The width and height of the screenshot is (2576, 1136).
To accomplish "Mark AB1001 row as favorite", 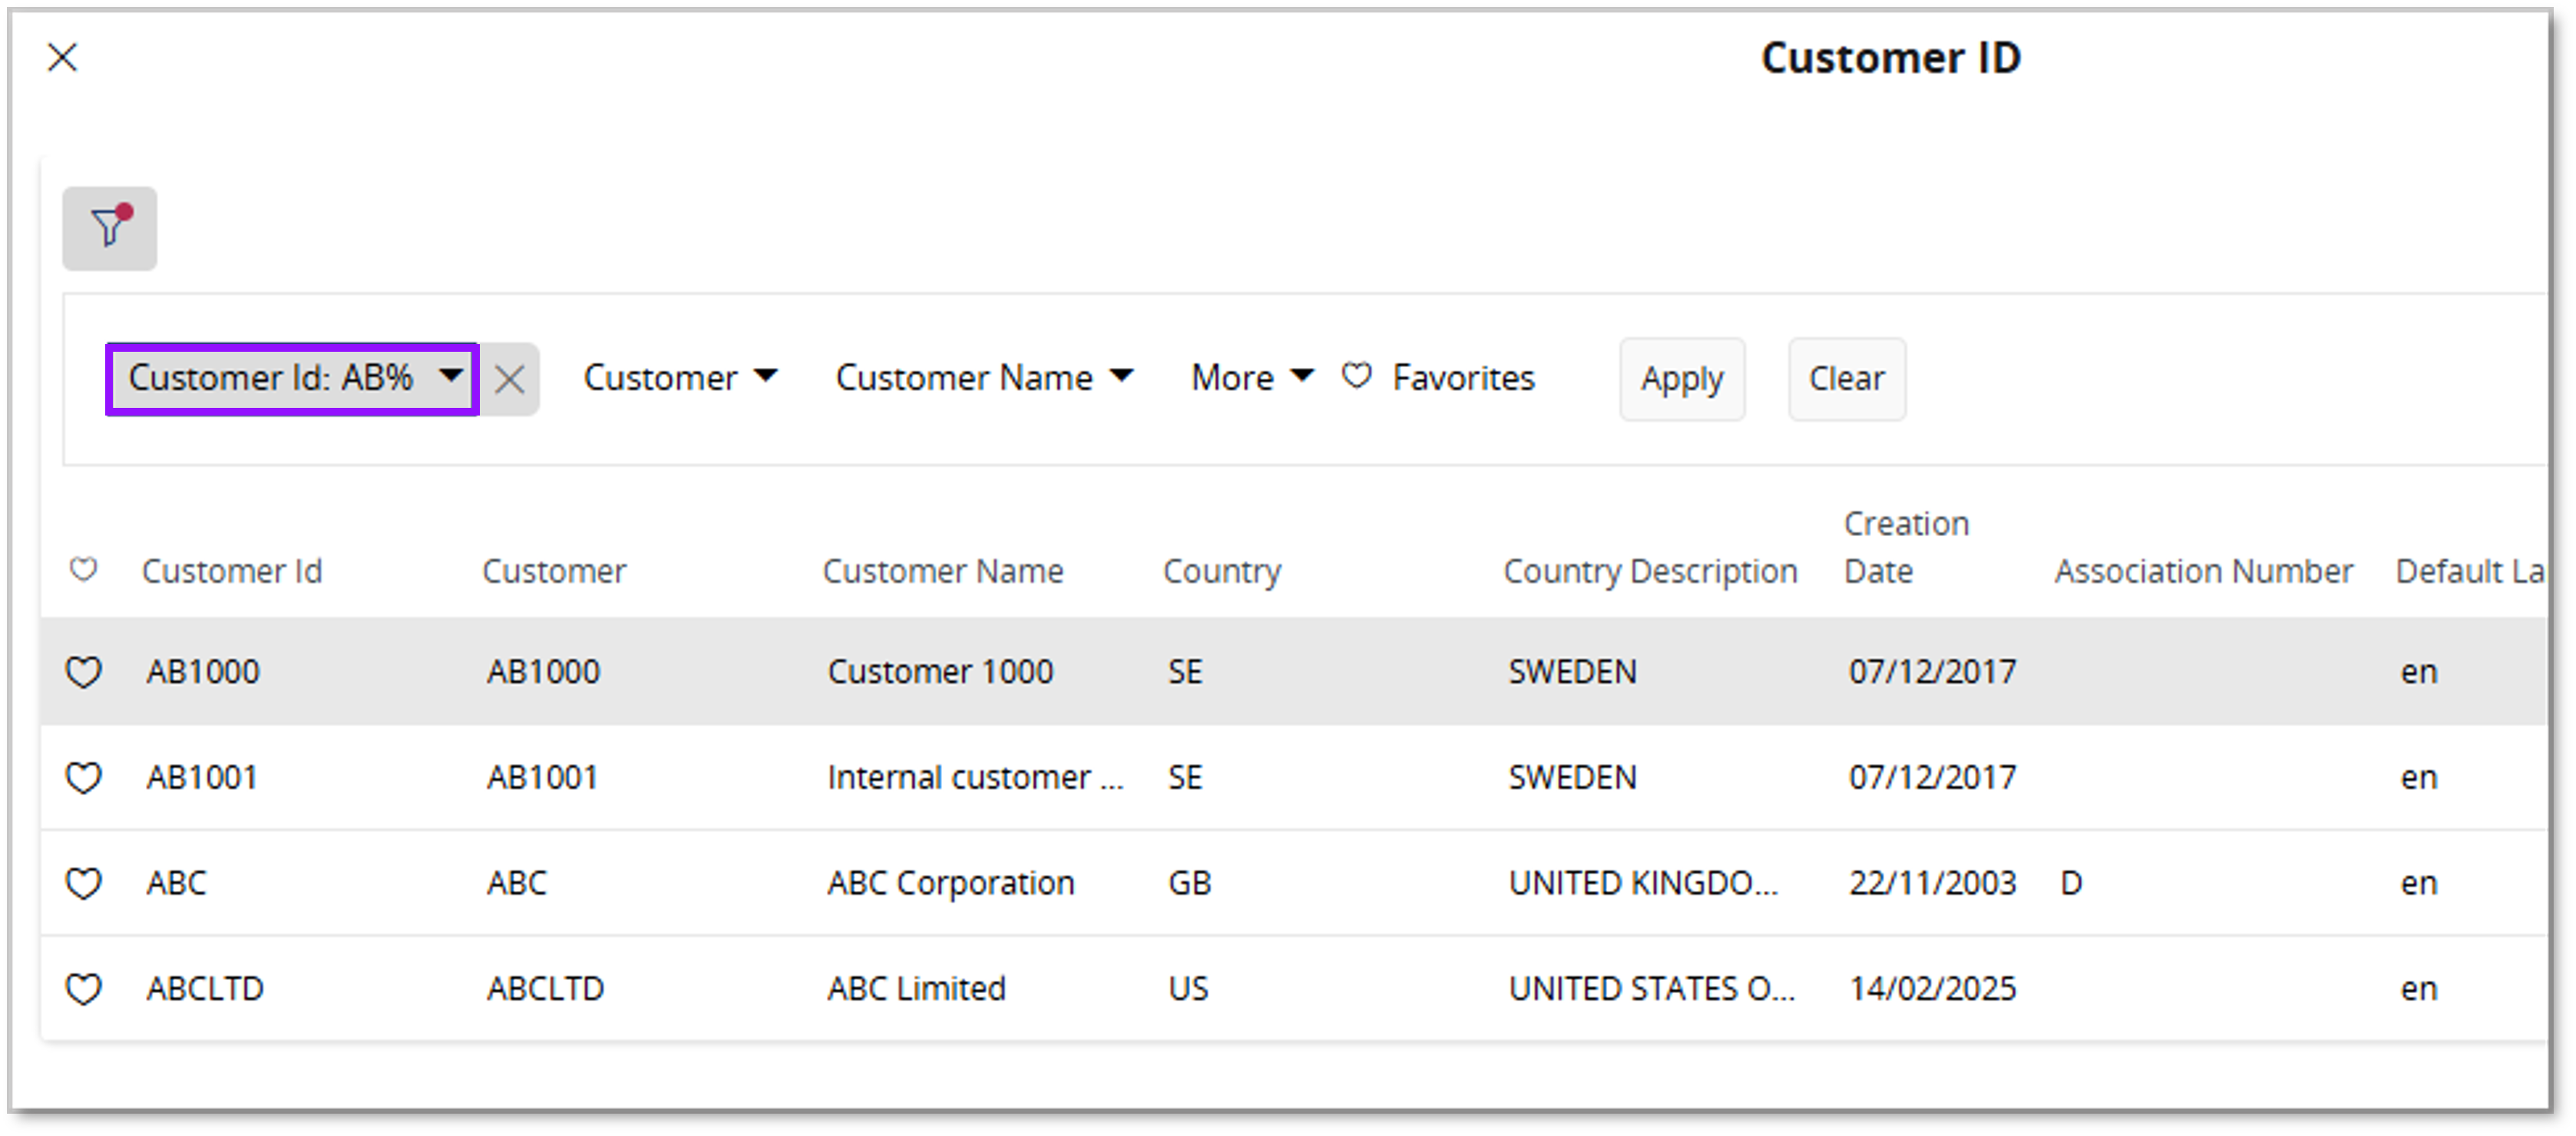I will (83, 778).
